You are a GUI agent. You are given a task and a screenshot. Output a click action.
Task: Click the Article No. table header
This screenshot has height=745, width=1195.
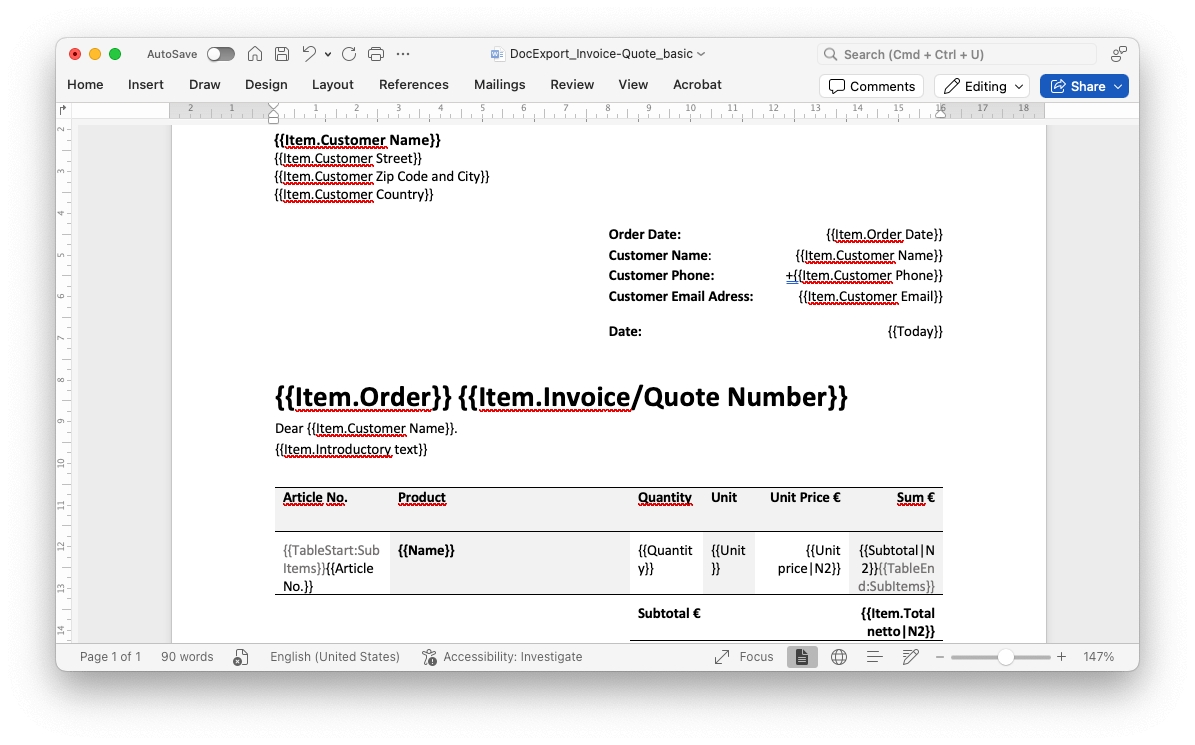315,497
